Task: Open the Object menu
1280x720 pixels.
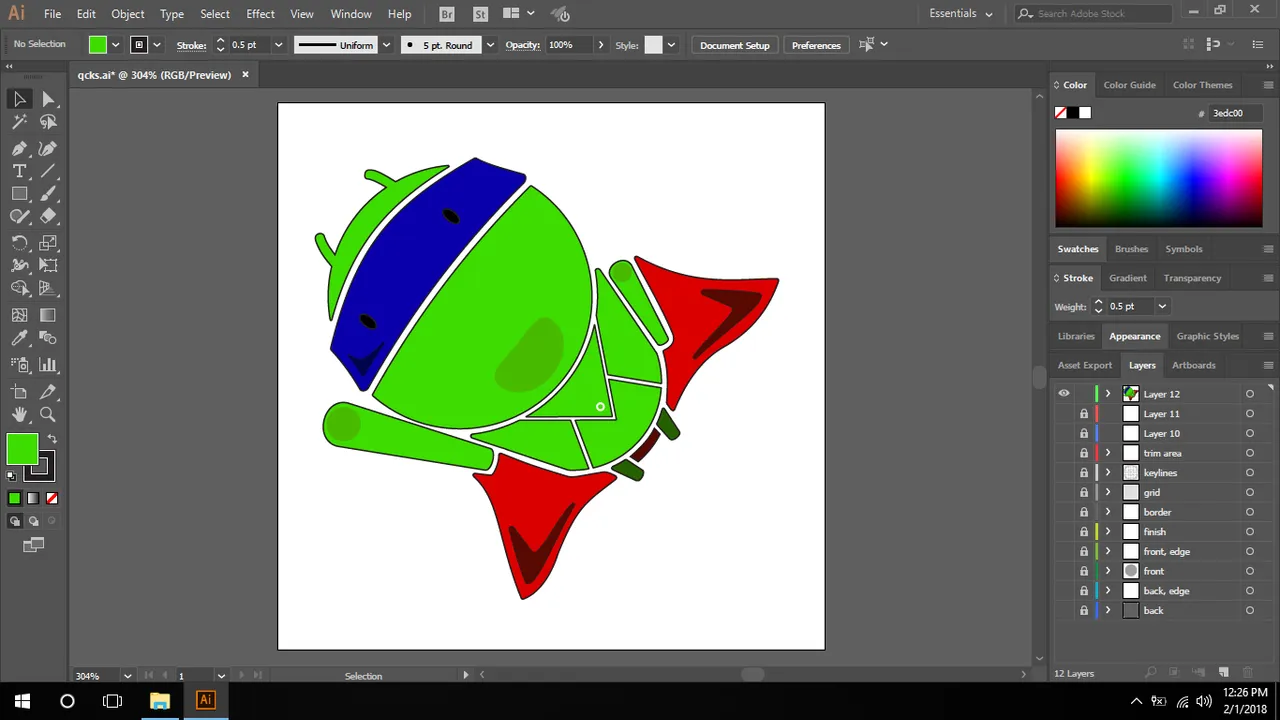Action: point(127,14)
